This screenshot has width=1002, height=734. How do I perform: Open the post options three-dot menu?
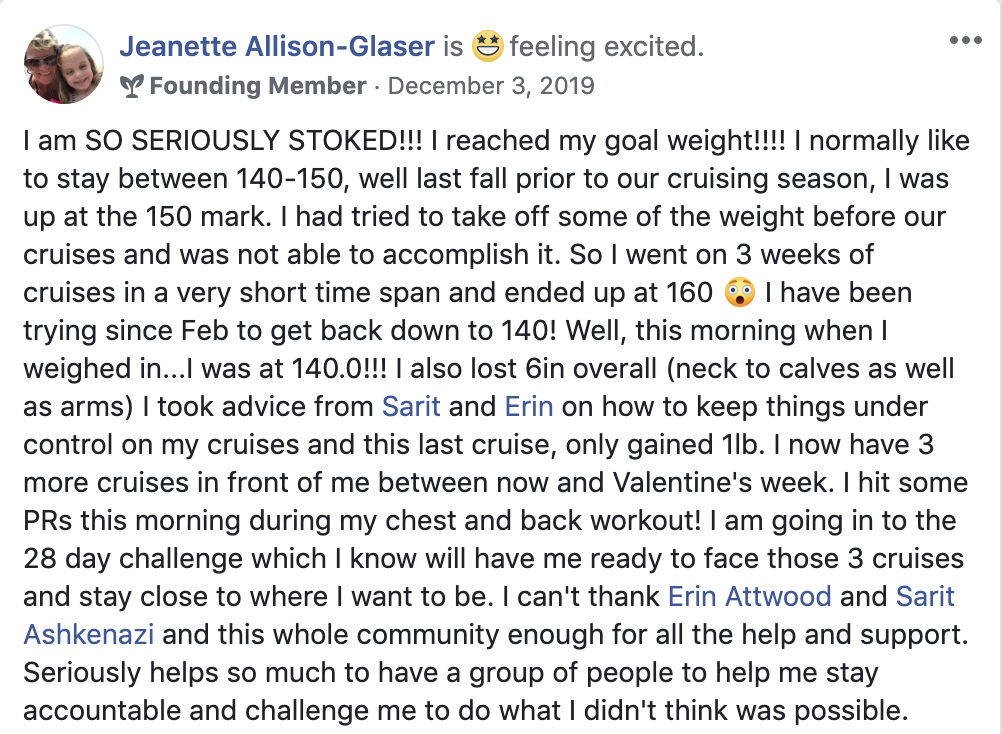coord(965,41)
